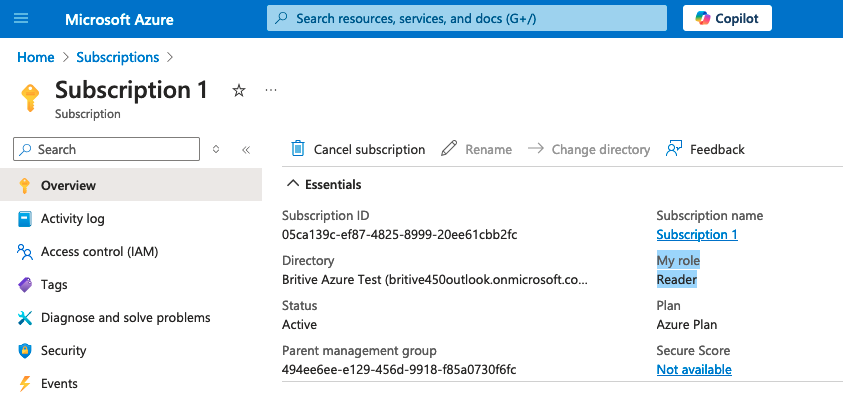Click the yellow key subscription icon
This screenshot has width=843, height=400.
[30, 98]
